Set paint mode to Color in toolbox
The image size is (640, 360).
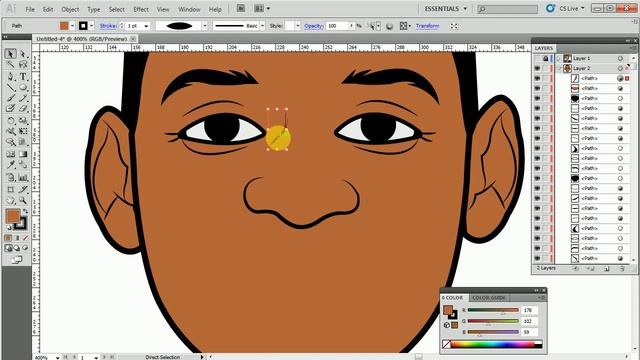click(8, 238)
